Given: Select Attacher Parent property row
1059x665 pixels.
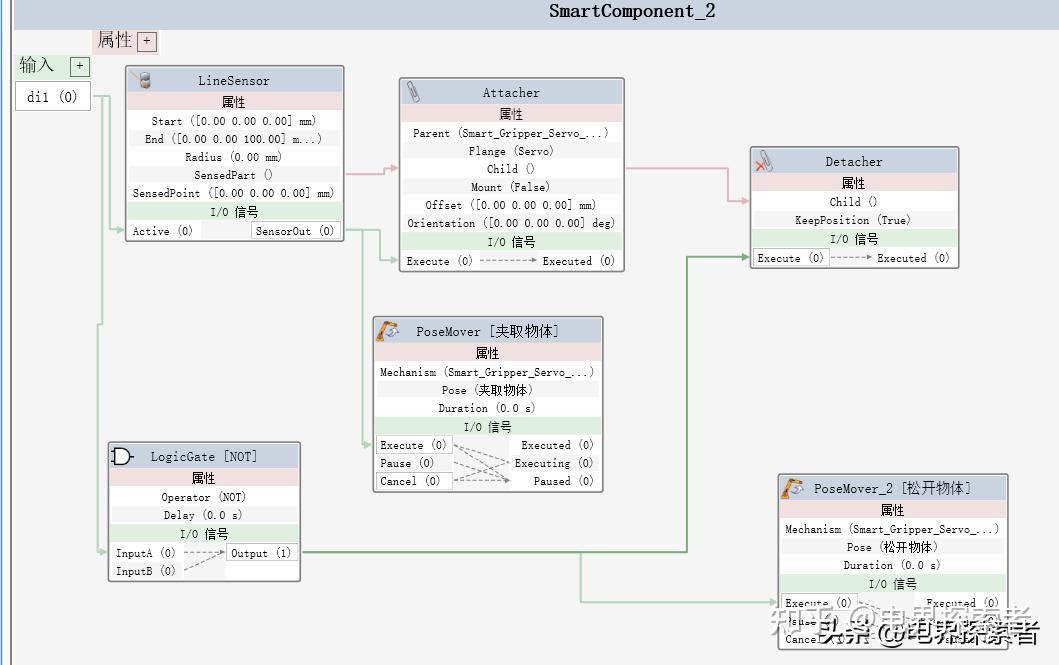Looking at the screenshot, I should tap(511, 133).
